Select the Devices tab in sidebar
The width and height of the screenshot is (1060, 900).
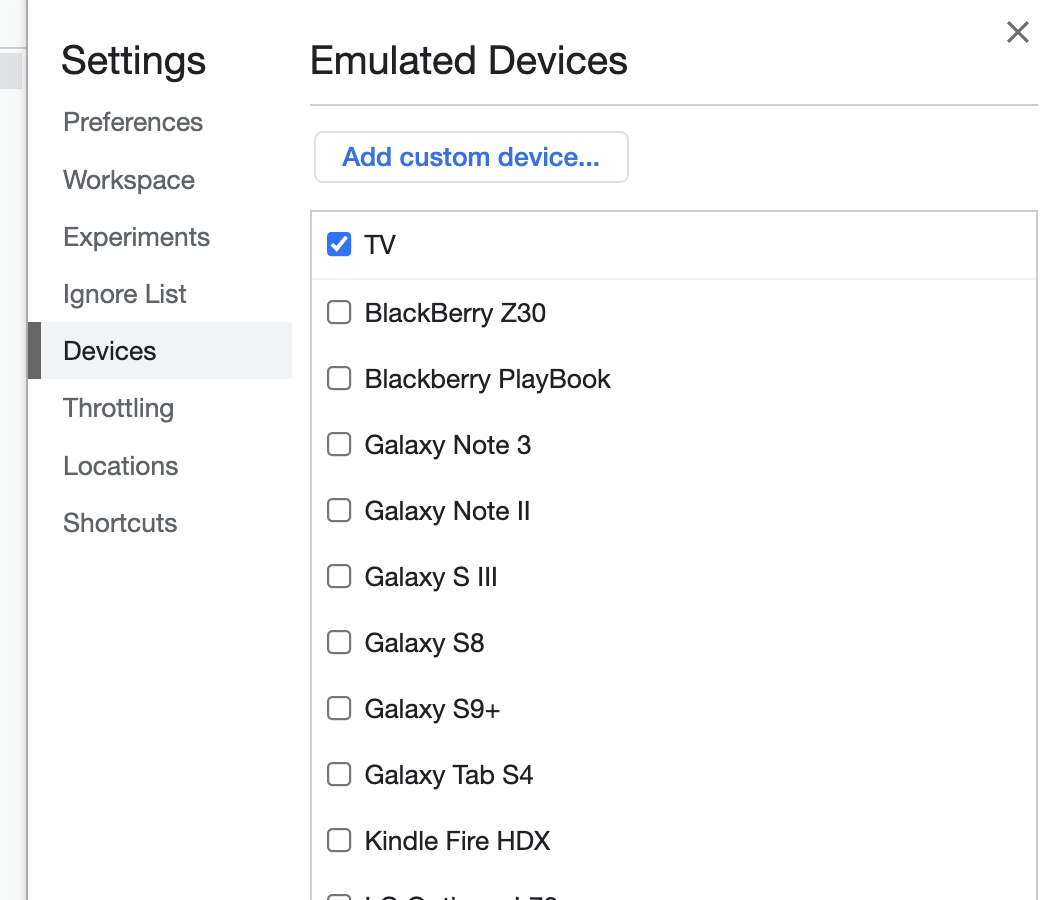tap(110, 351)
